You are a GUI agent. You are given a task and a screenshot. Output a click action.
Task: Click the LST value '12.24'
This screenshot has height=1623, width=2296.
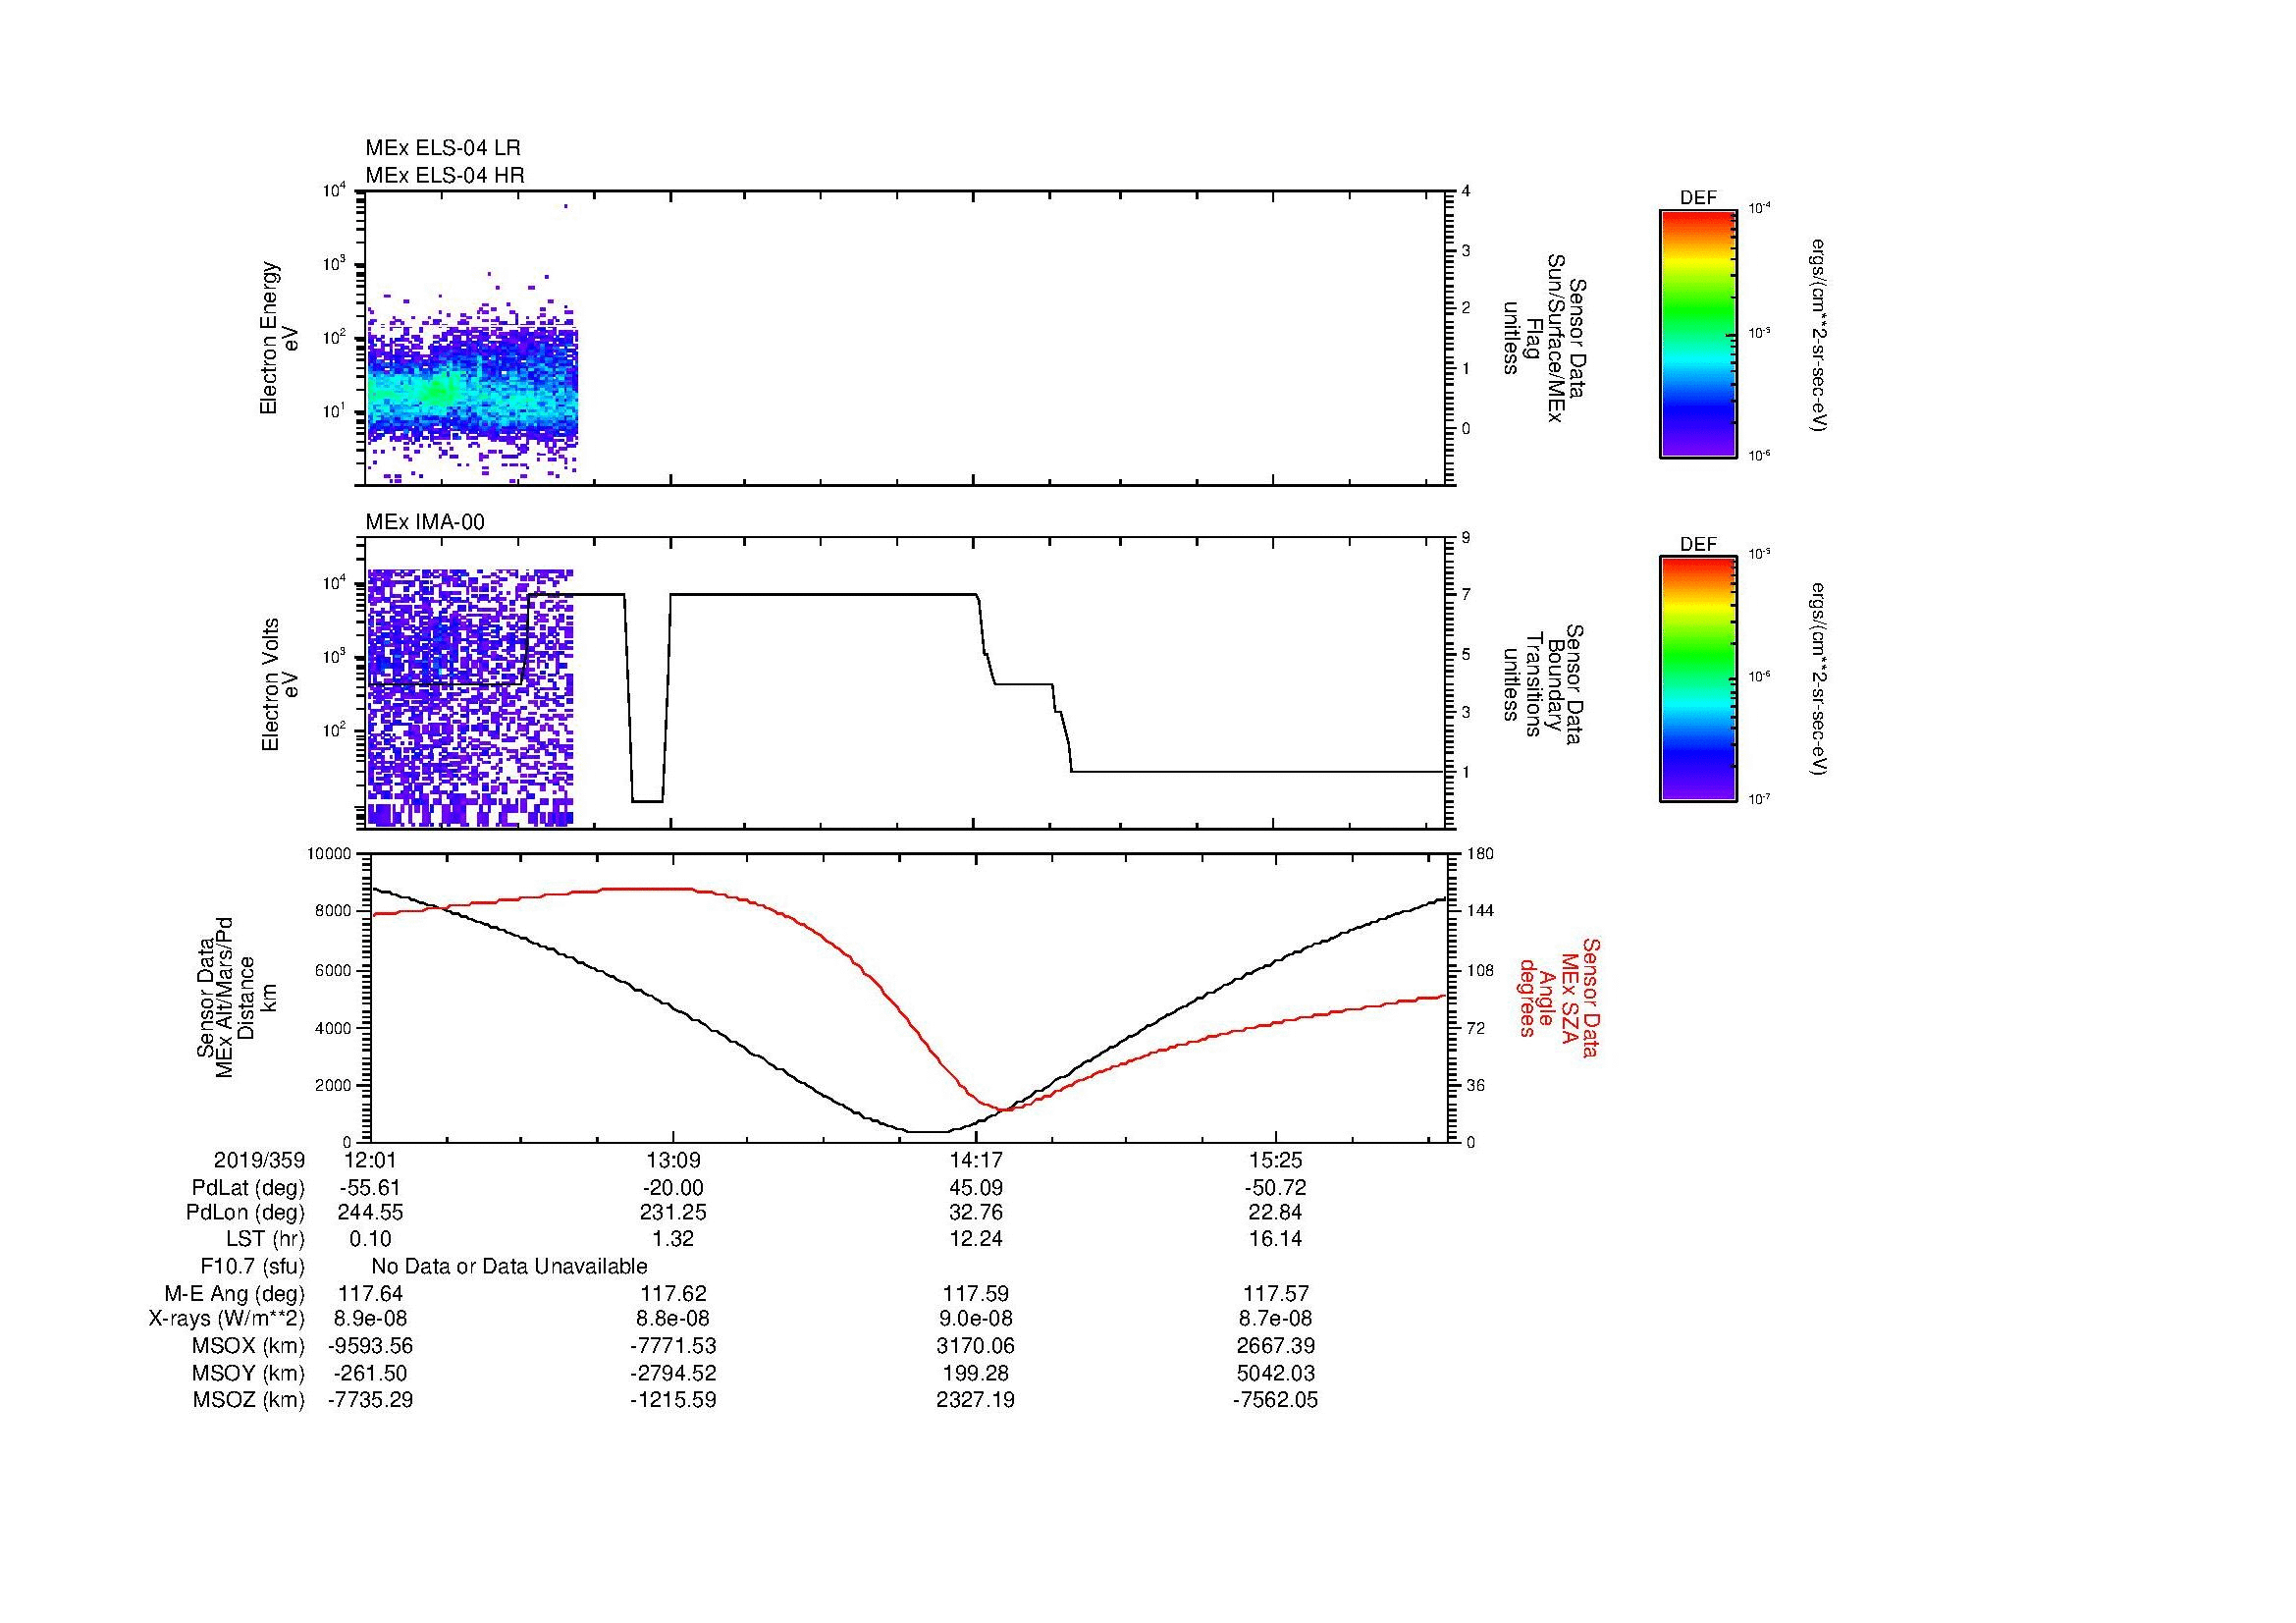976,1239
